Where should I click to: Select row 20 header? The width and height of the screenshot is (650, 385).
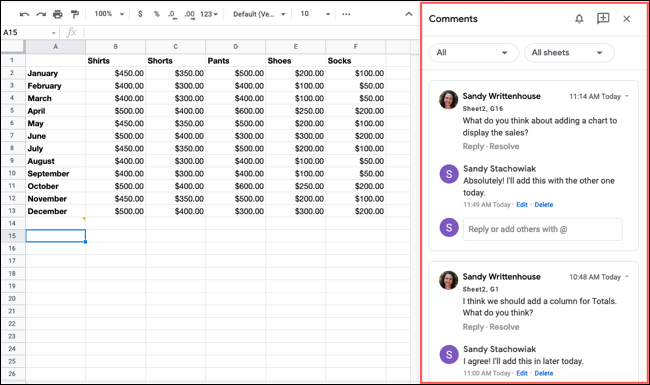pos(12,298)
